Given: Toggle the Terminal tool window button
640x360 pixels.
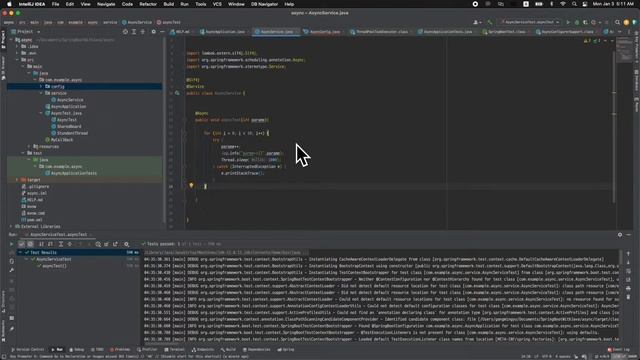Looking at the screenshot, I should 175,350.
